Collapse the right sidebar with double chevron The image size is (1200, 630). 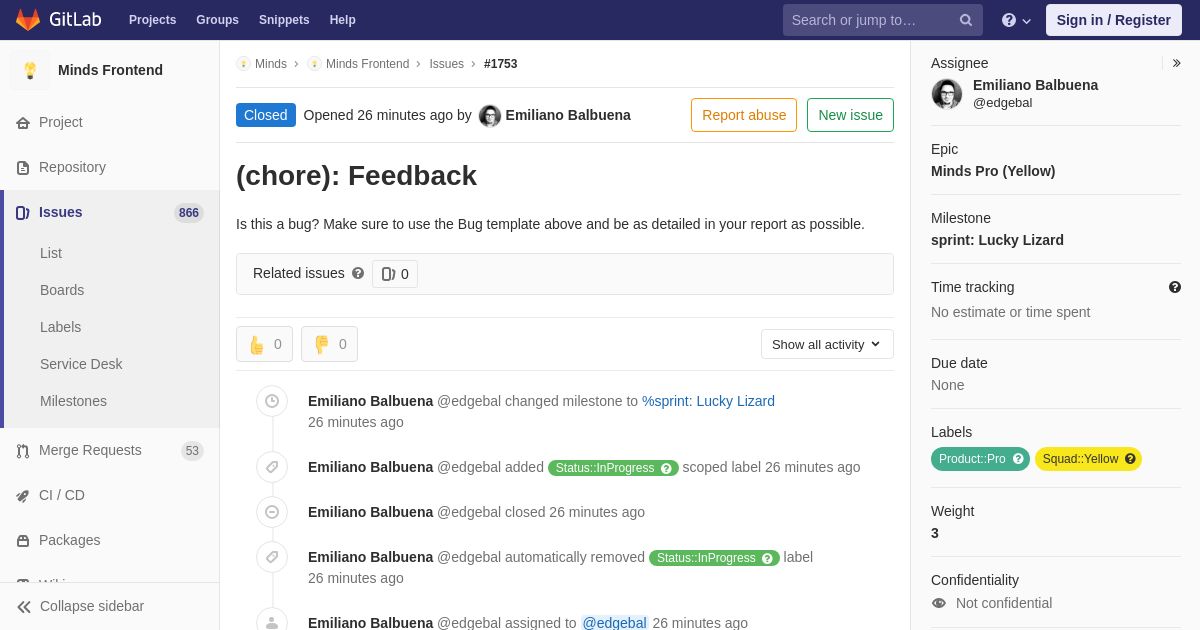[1176, 63]
